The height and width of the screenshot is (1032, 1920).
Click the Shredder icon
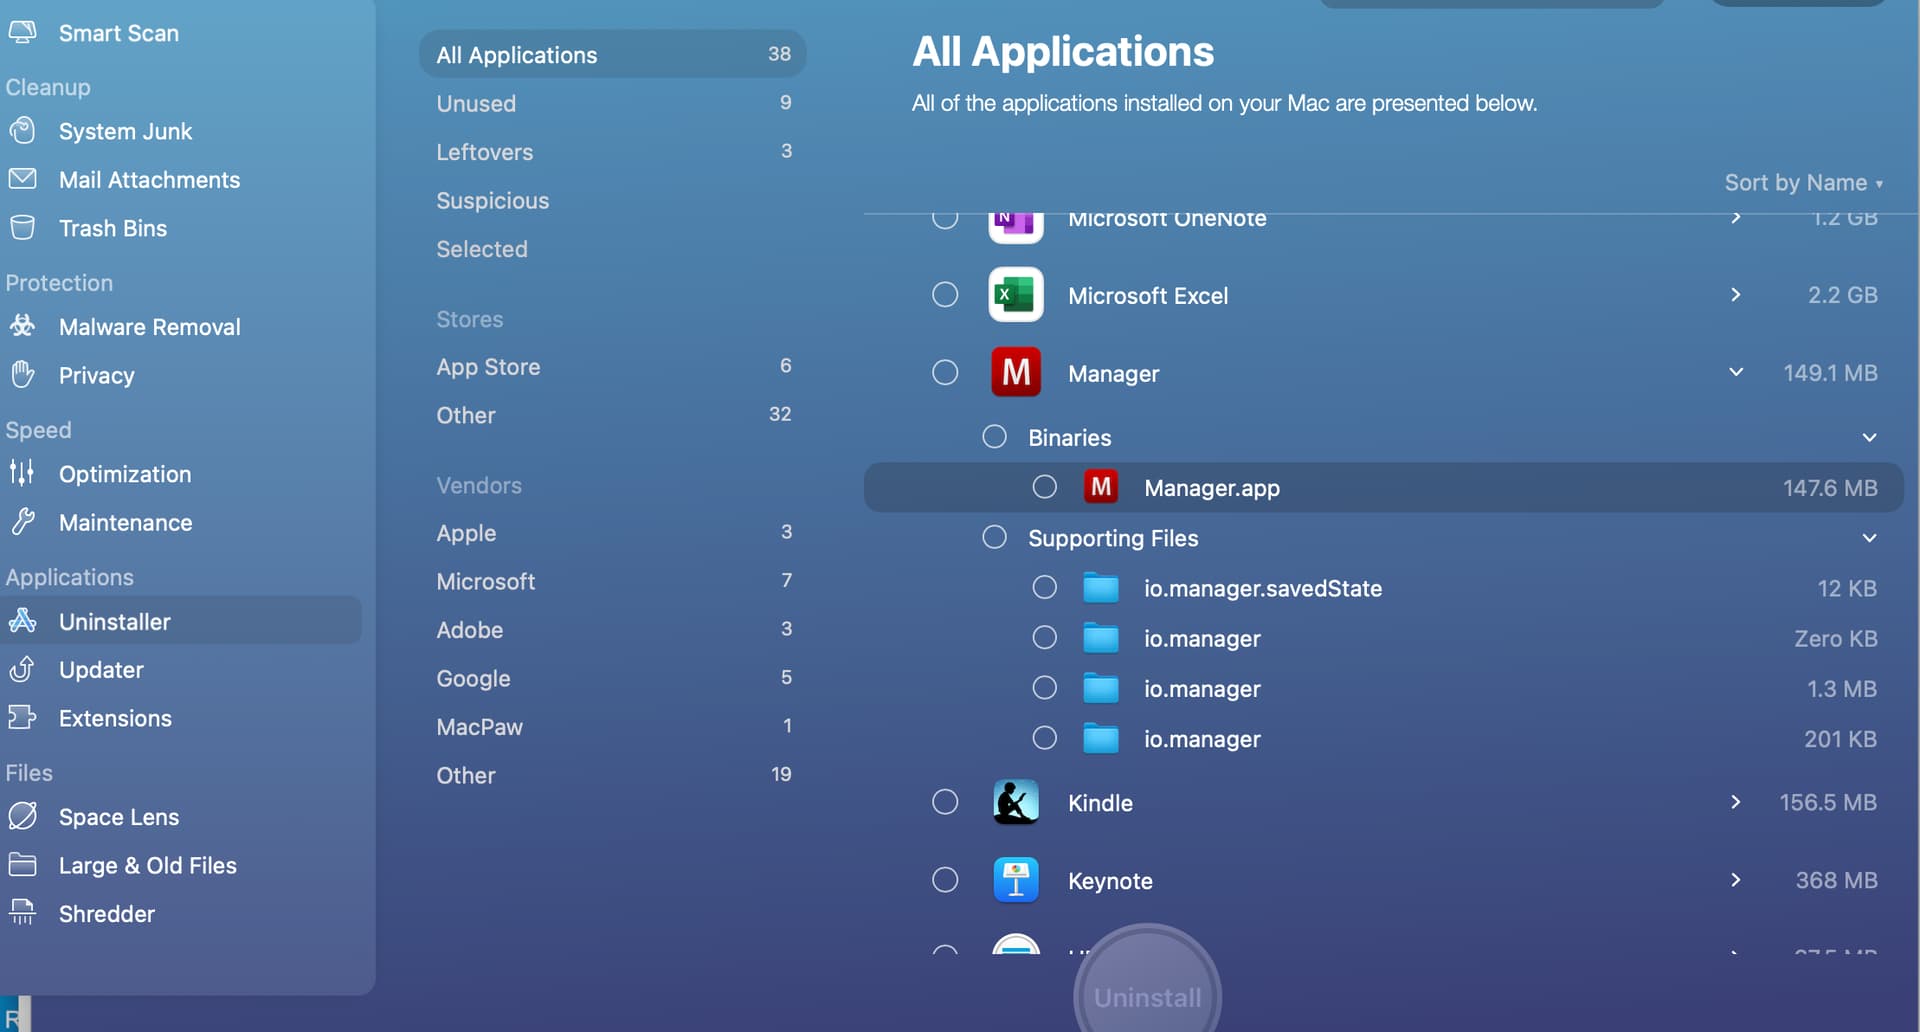click(22, 912)
